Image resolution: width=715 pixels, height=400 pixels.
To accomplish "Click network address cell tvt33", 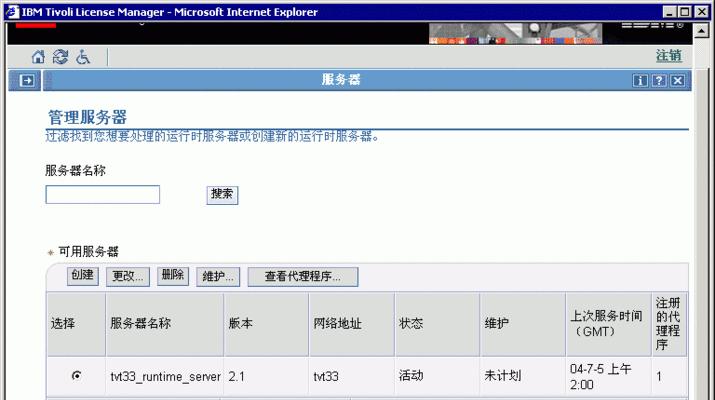I will tap(352, 377).
